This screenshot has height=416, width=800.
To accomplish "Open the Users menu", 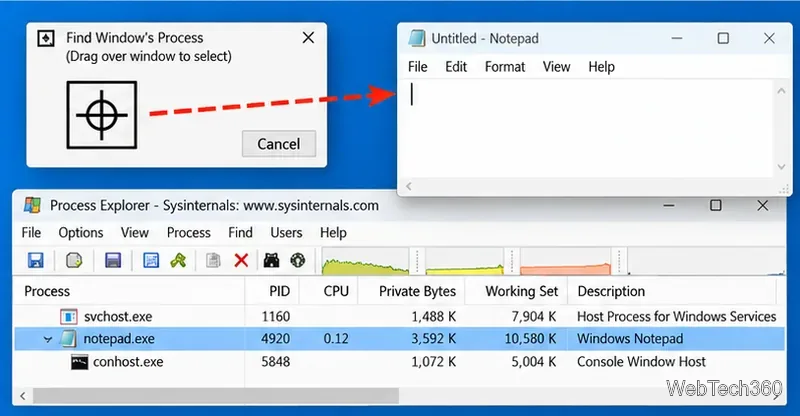I will 286,233.
